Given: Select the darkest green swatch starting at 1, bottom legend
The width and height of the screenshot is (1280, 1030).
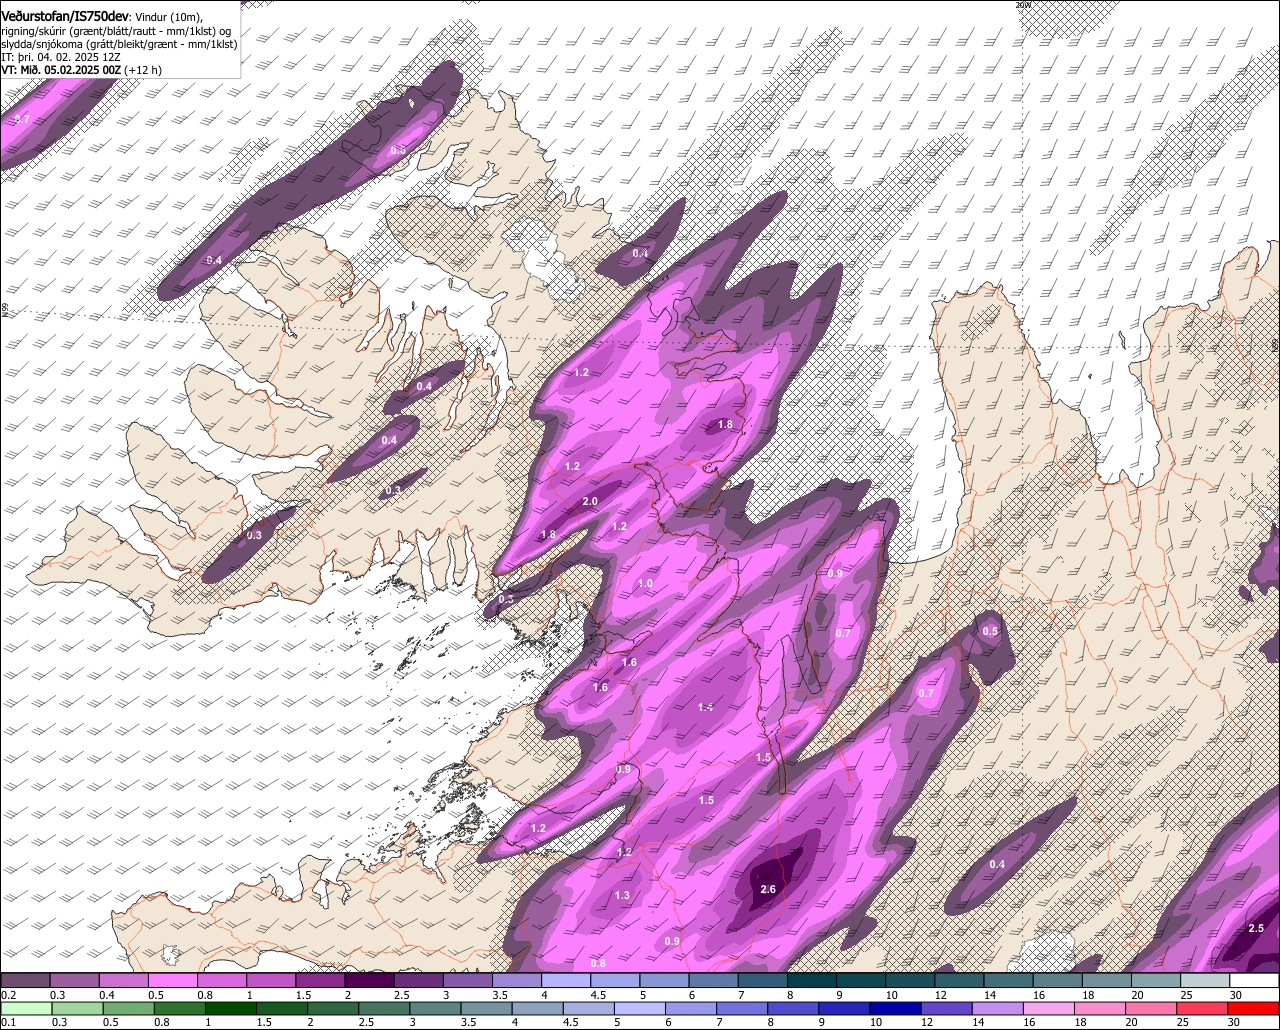Looking at the screenshot, I should [230, 1008].
